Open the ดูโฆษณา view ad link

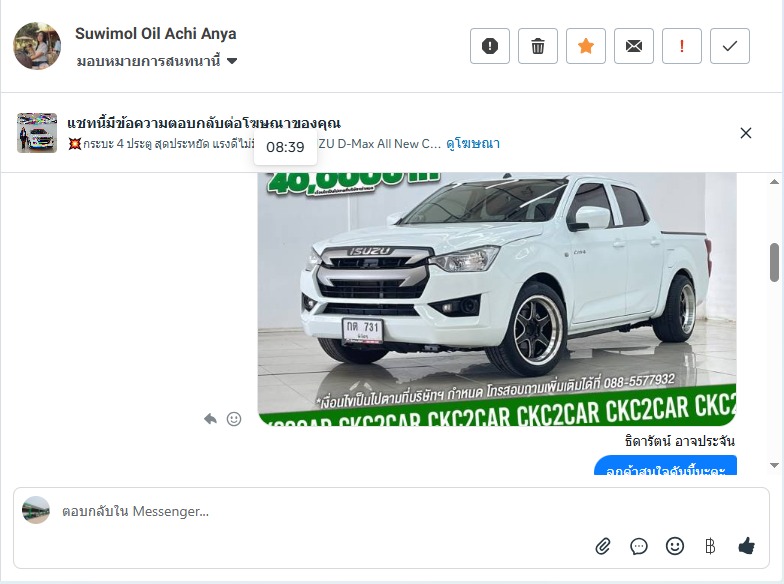473,144
